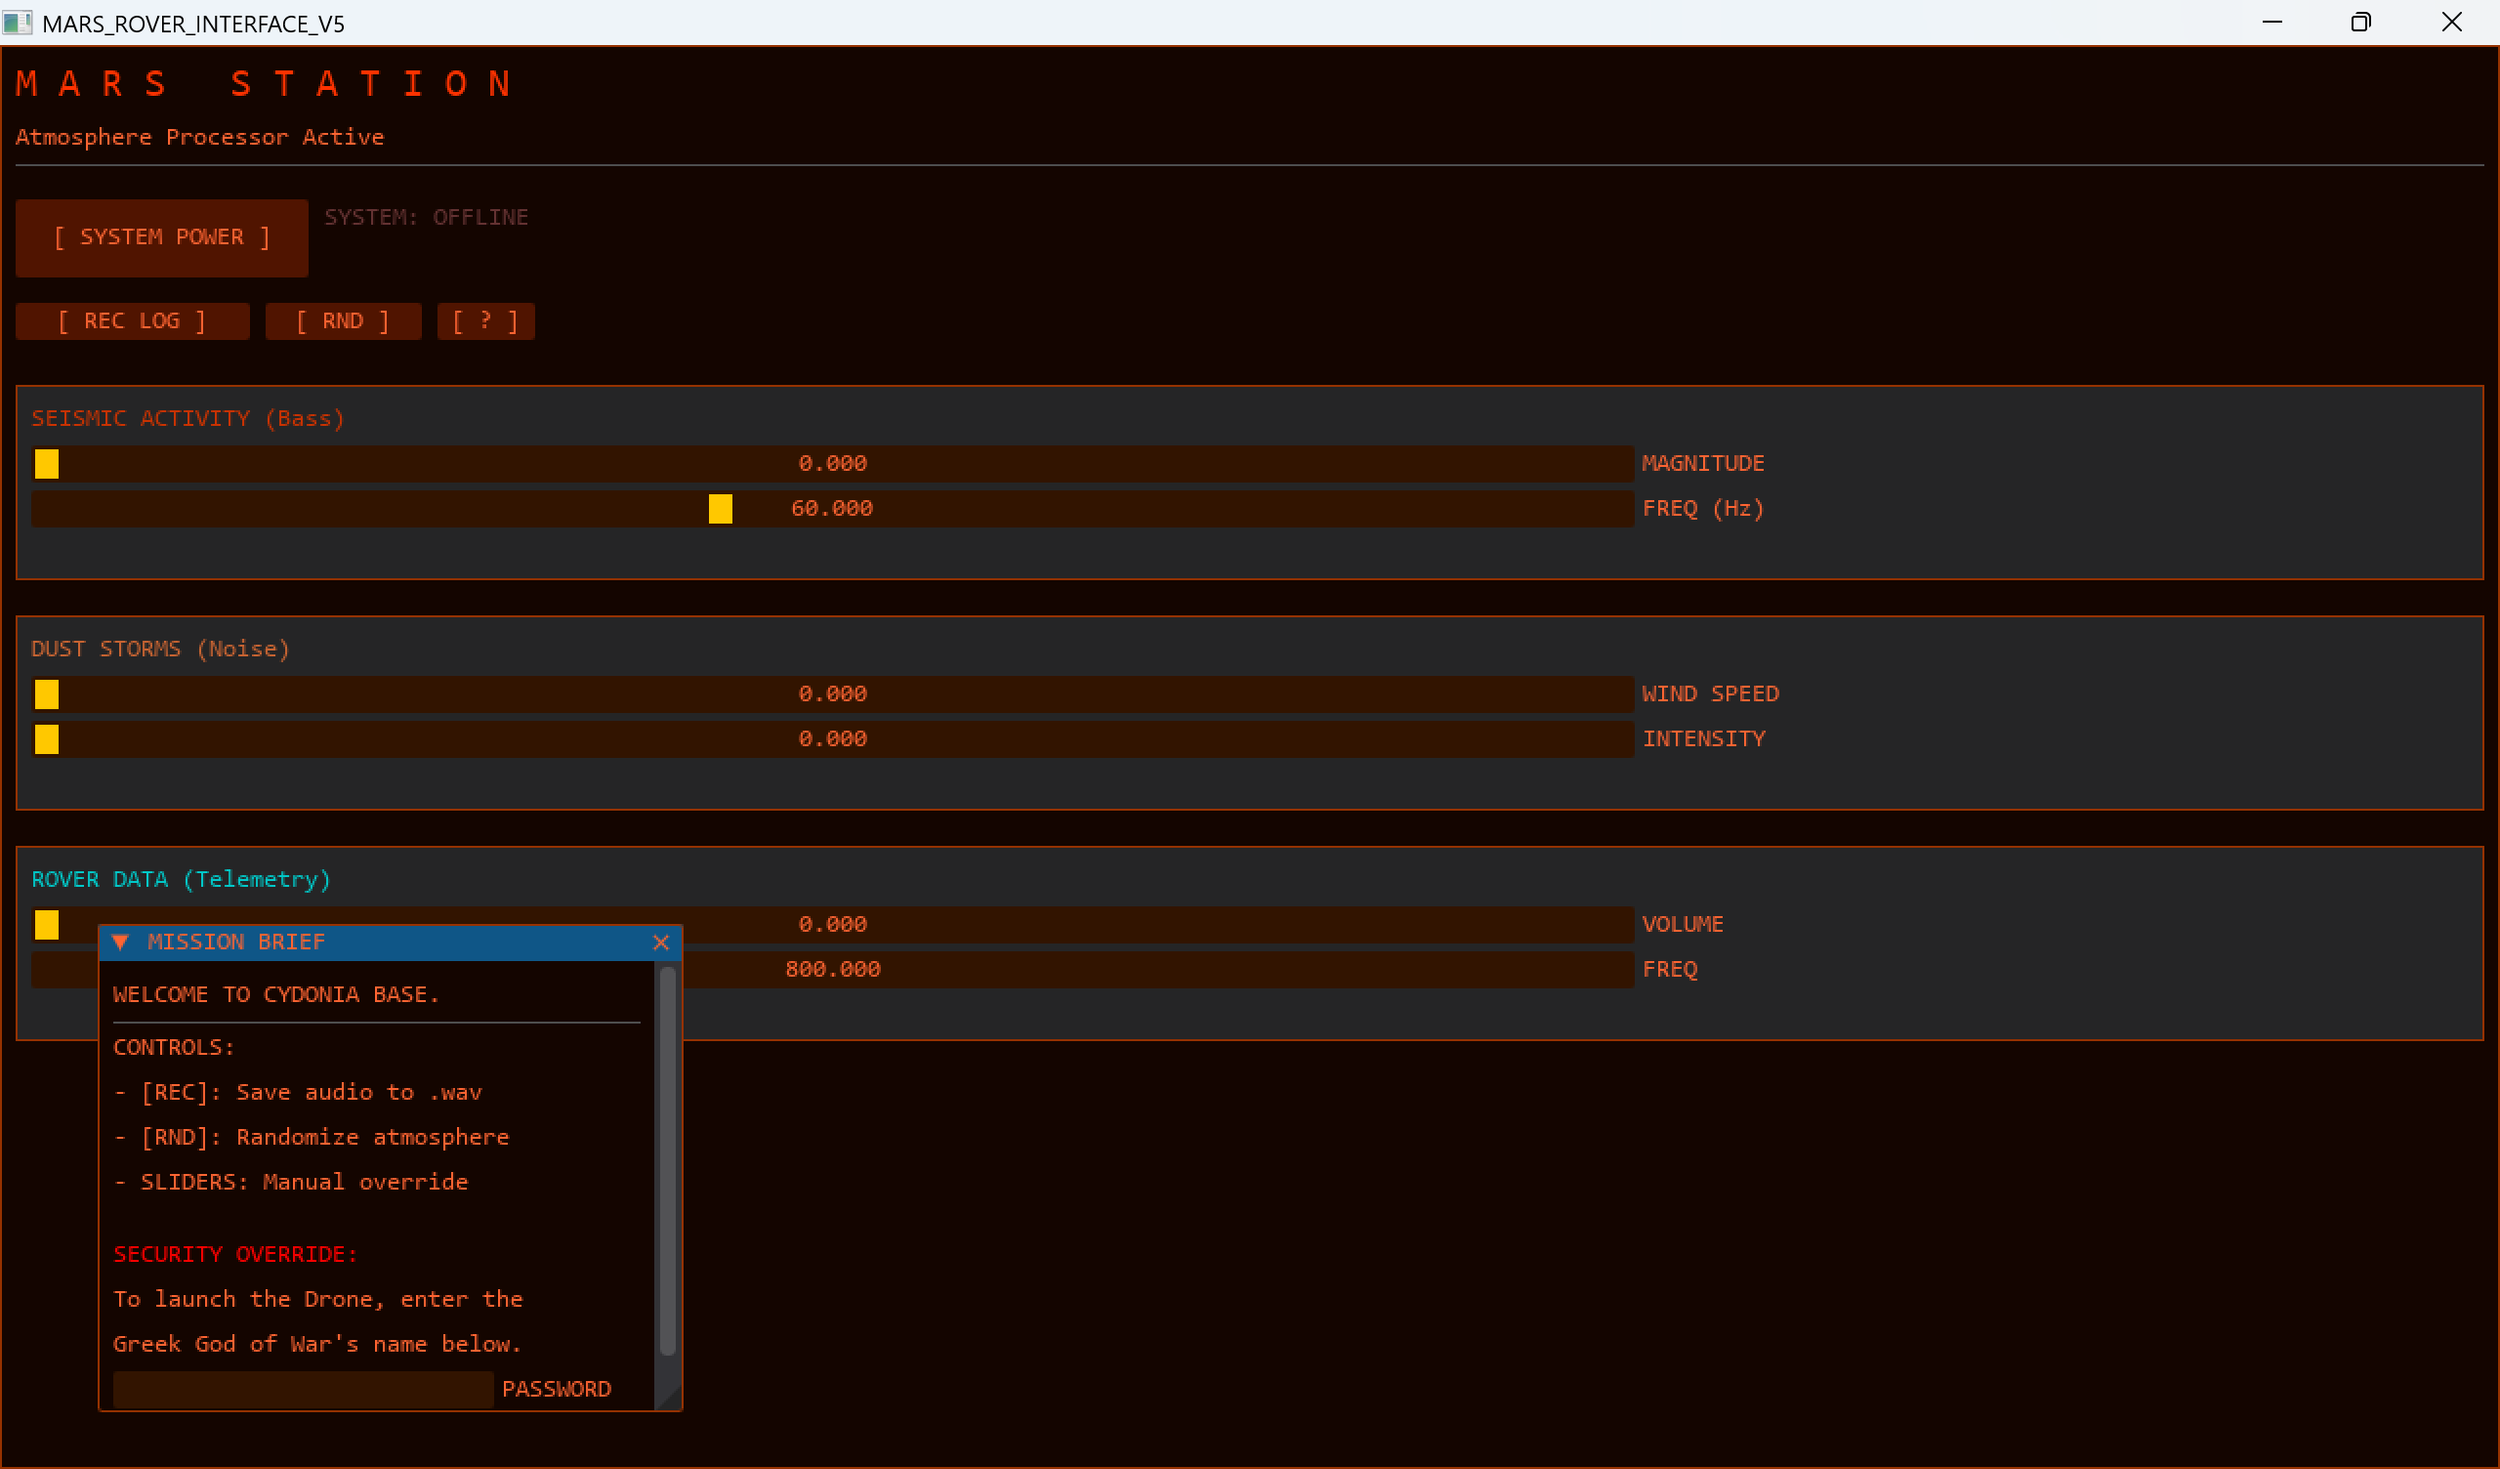This screenshot has height=1469, width=2500.
Task: Close the MISSION BRIEF dialog
Action: [661, 941]
